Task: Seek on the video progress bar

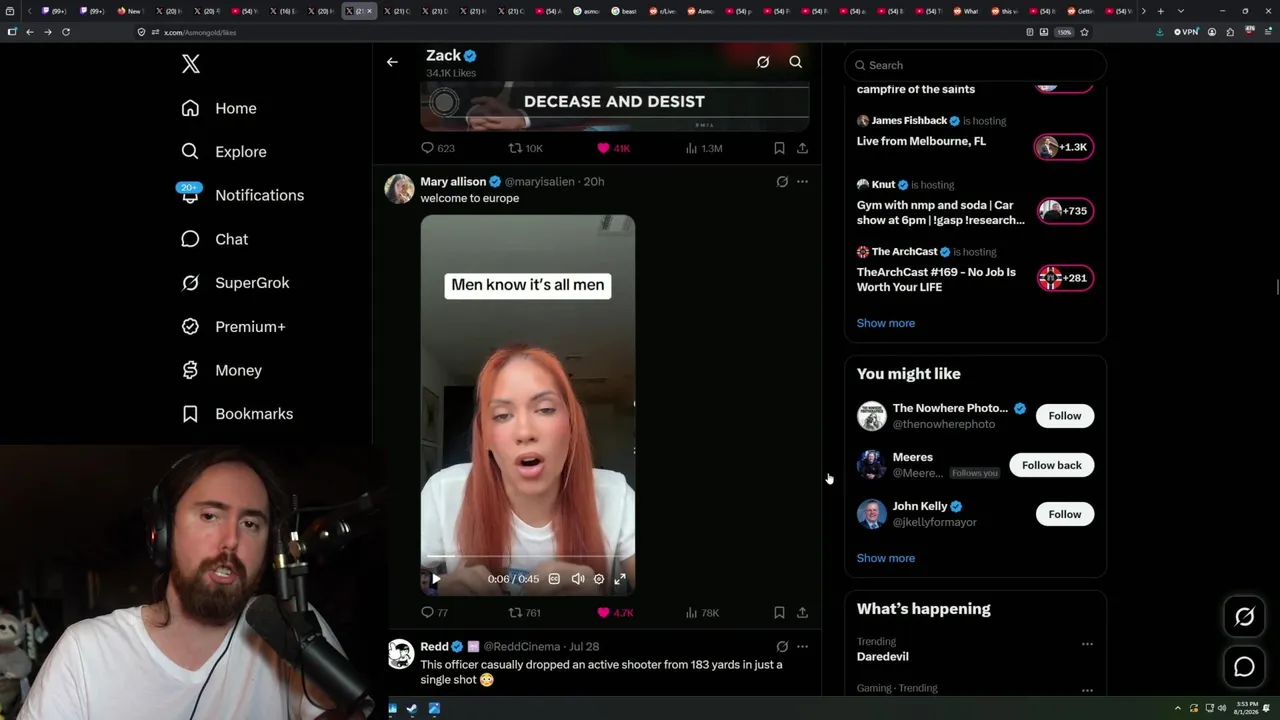Action: [527, 557]
